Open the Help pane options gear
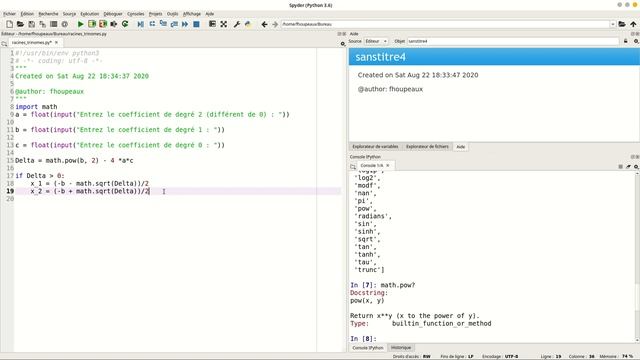Viewport: 640px width, 360px height. click(x=636, y=41)
